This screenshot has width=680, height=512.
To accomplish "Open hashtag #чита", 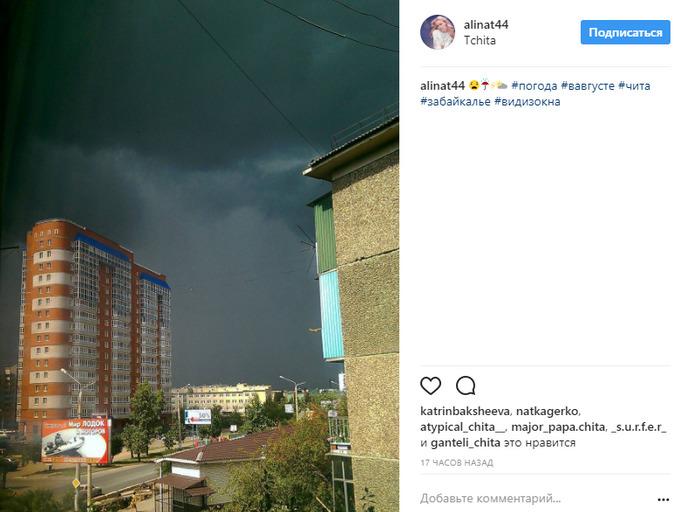I will tap(634, 85).
